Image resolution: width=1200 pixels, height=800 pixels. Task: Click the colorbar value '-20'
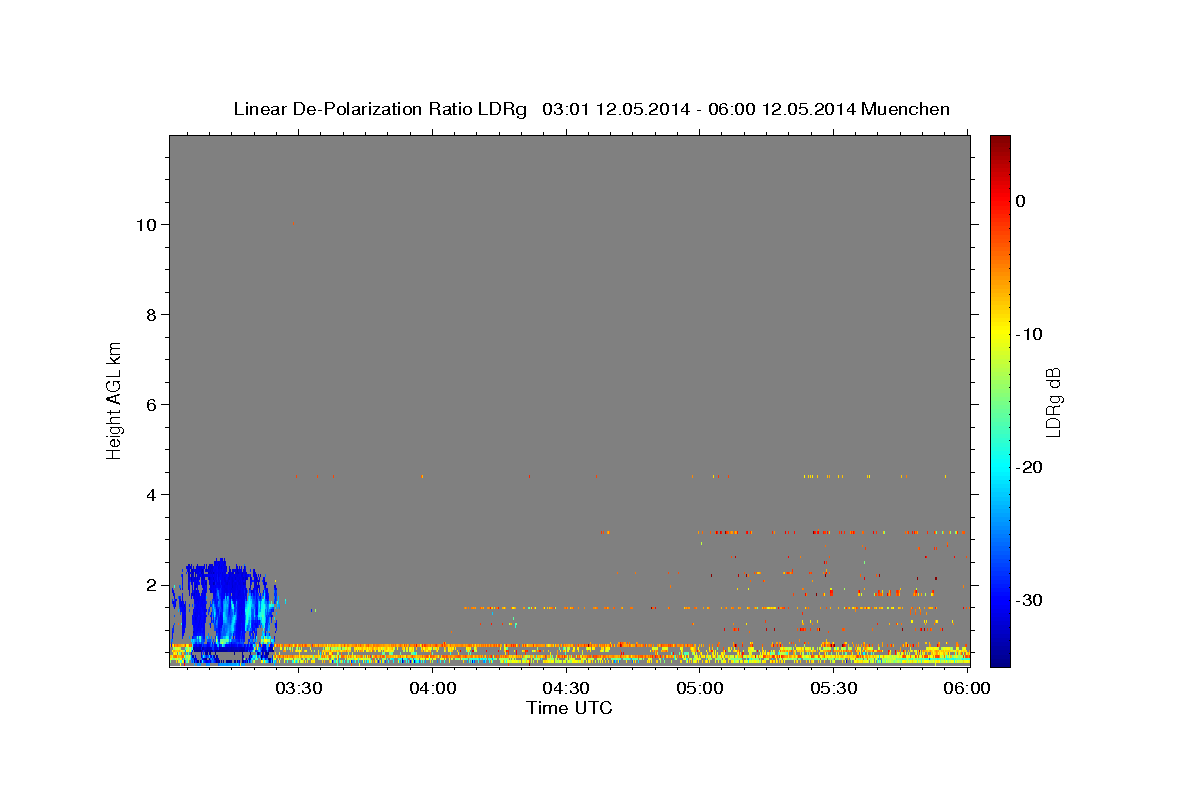(x=1029, y=467)
